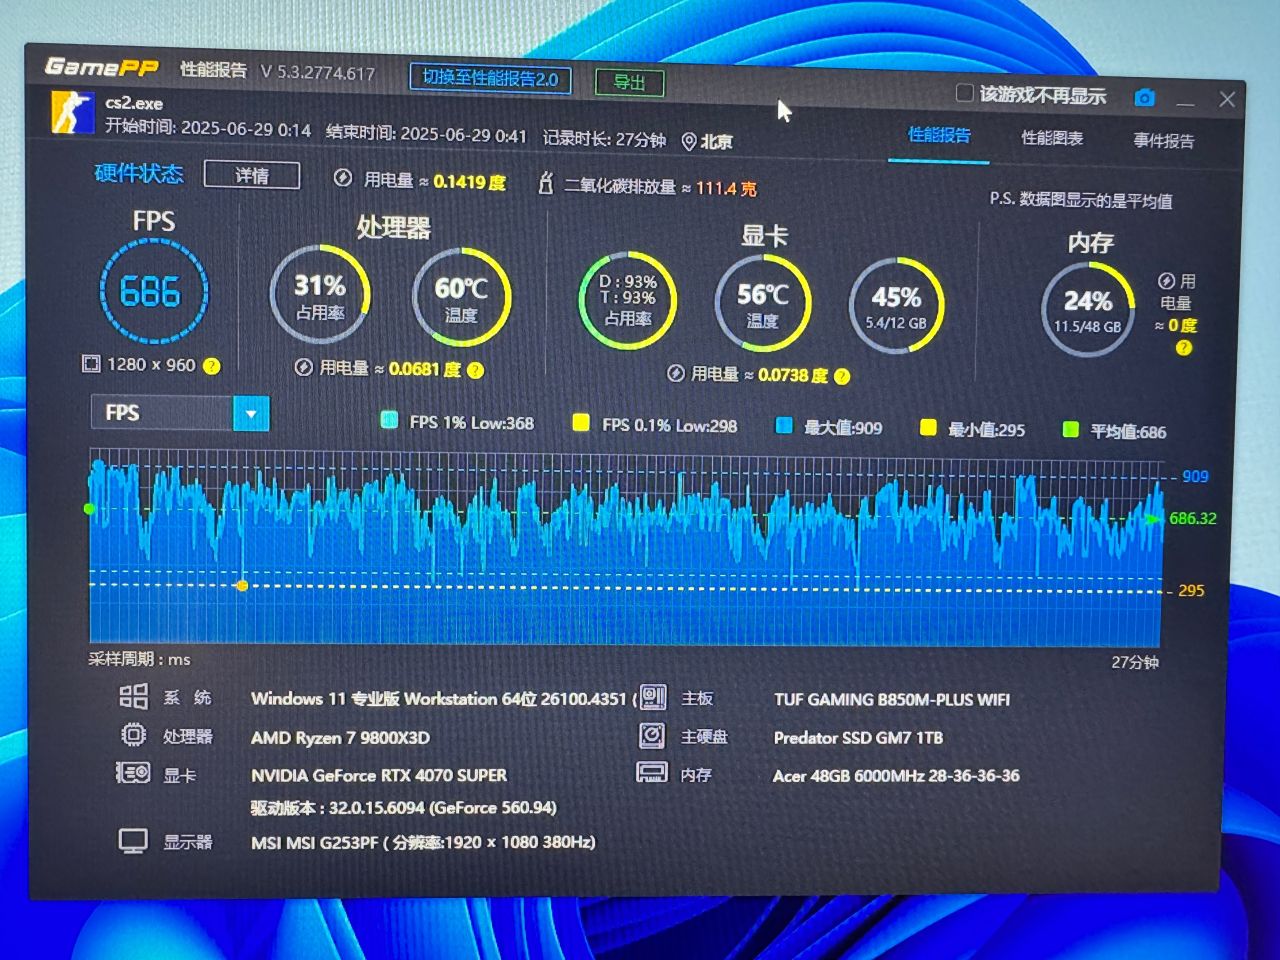Click the FPS 1% Low legend swatch
This screenshot has width=1280, height=960.
click(389, 420)
